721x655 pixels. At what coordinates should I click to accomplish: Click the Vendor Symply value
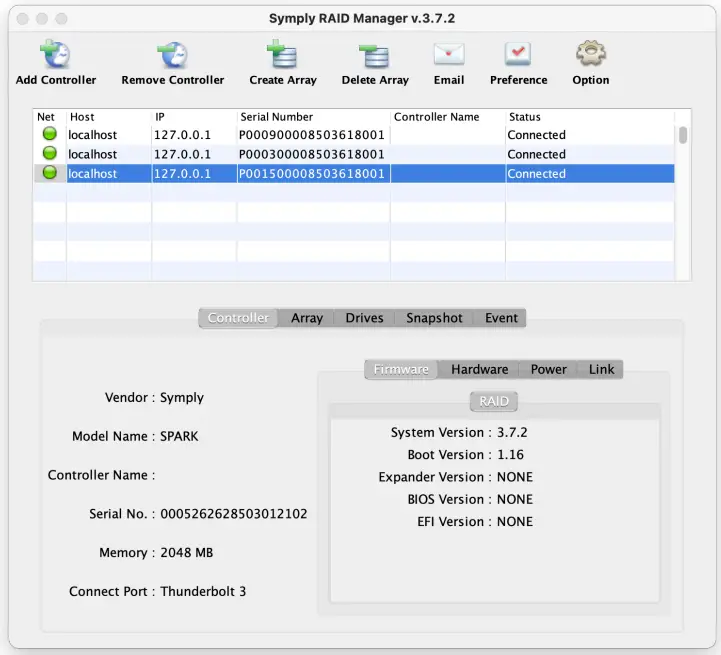point(182,398)
